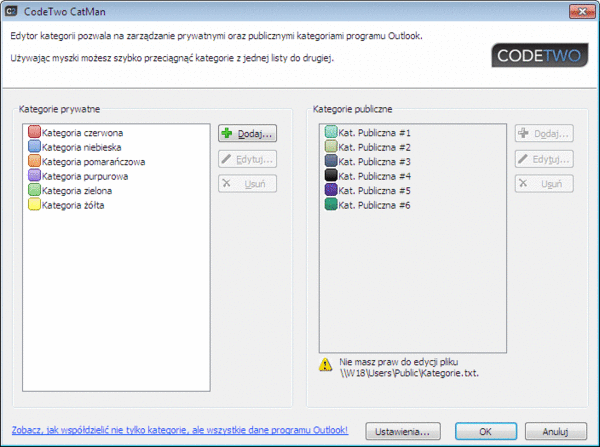The height and width of the screenshot is (447, 600).
Task: Click the CatMan title bar app icon
Action: pyautogui.click(x=11, y=11)
